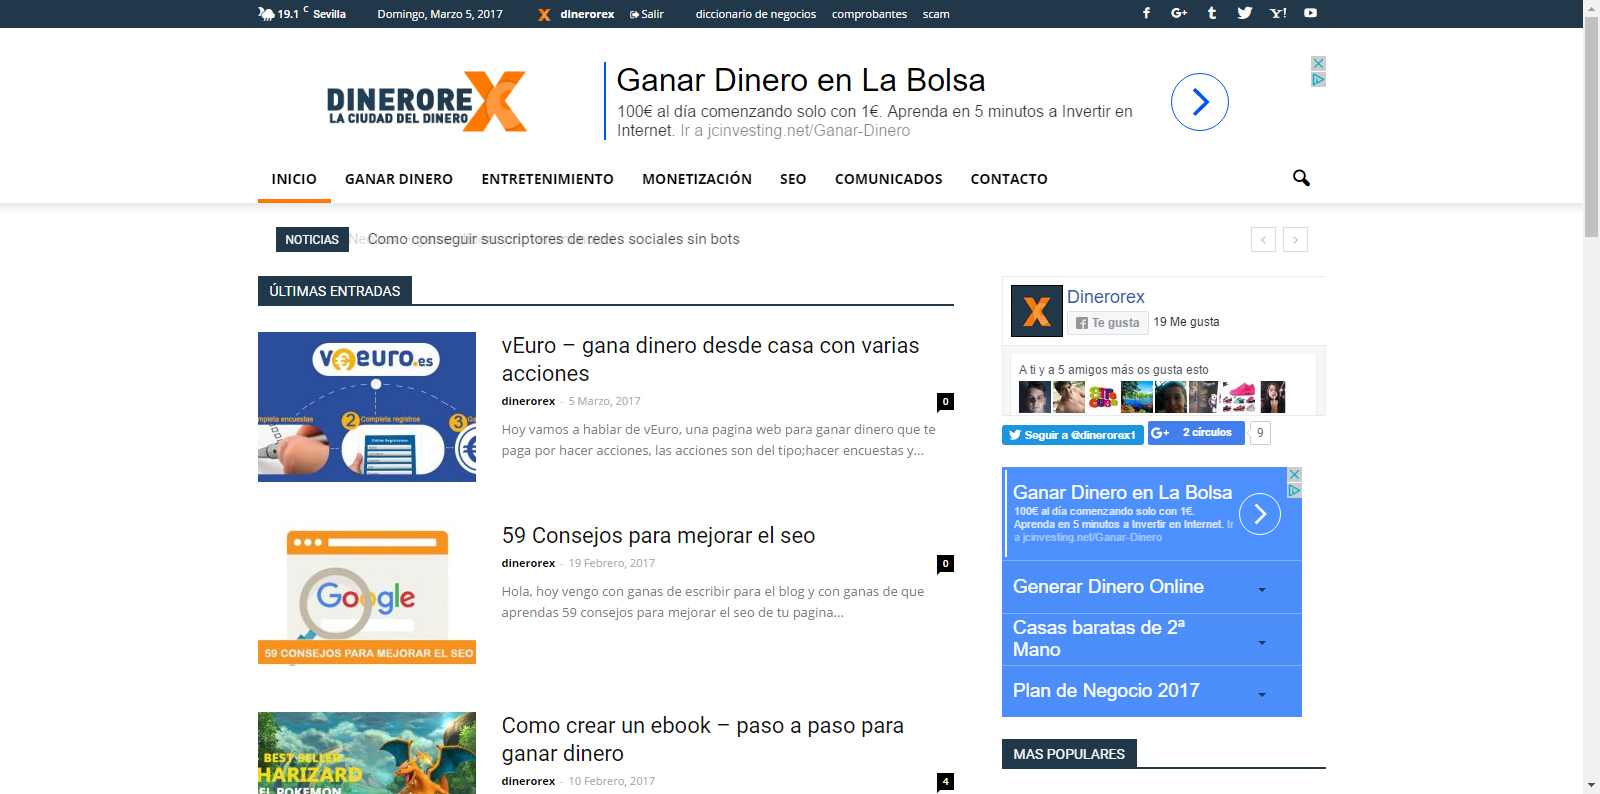Open the comprobantes link

tap(870, 14)
